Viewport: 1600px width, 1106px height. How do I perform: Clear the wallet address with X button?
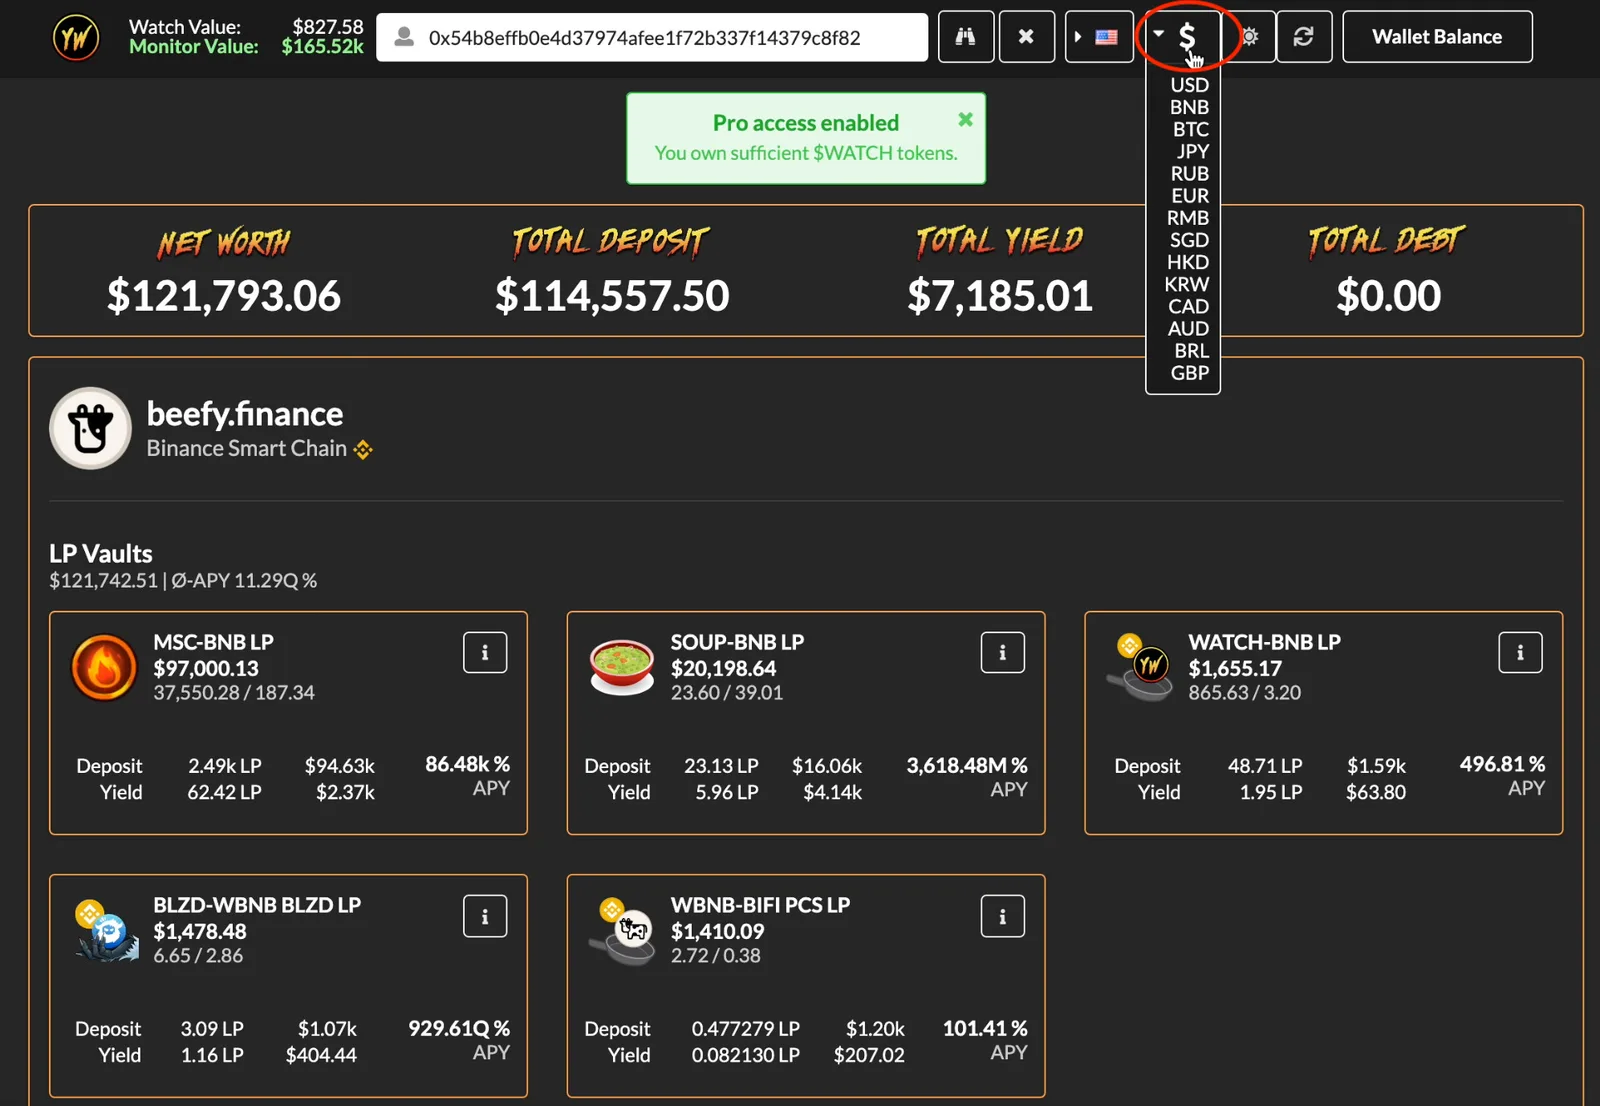click(x=1026, y=37)
